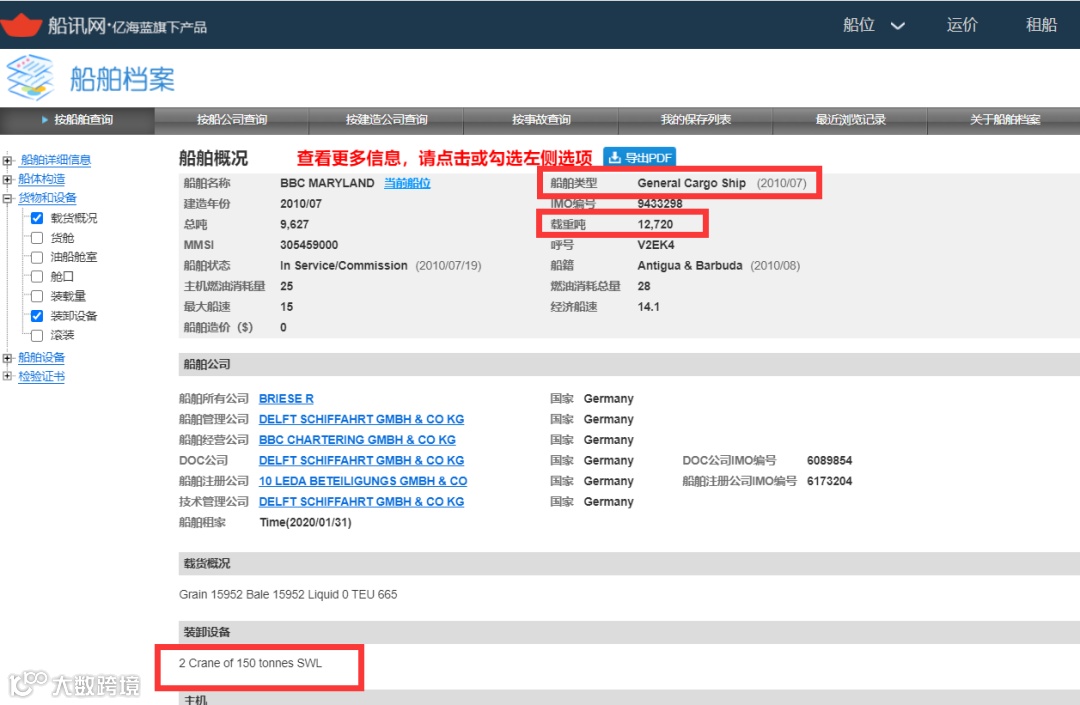The image size is (1080, 705).
Task: Check the 装载量 checkbox
Action: pyautogui.click(x=37, y=296)
